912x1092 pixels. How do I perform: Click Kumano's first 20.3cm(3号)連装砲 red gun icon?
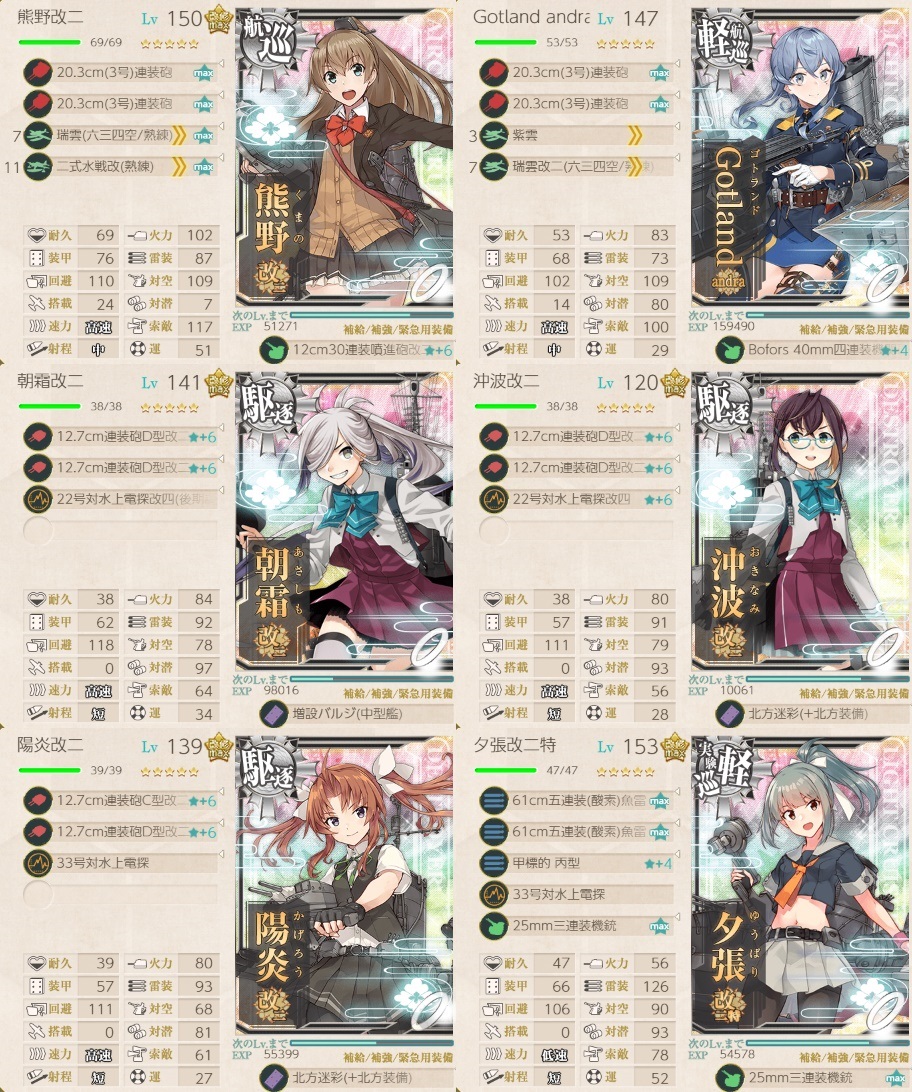(x=38, y=72)
